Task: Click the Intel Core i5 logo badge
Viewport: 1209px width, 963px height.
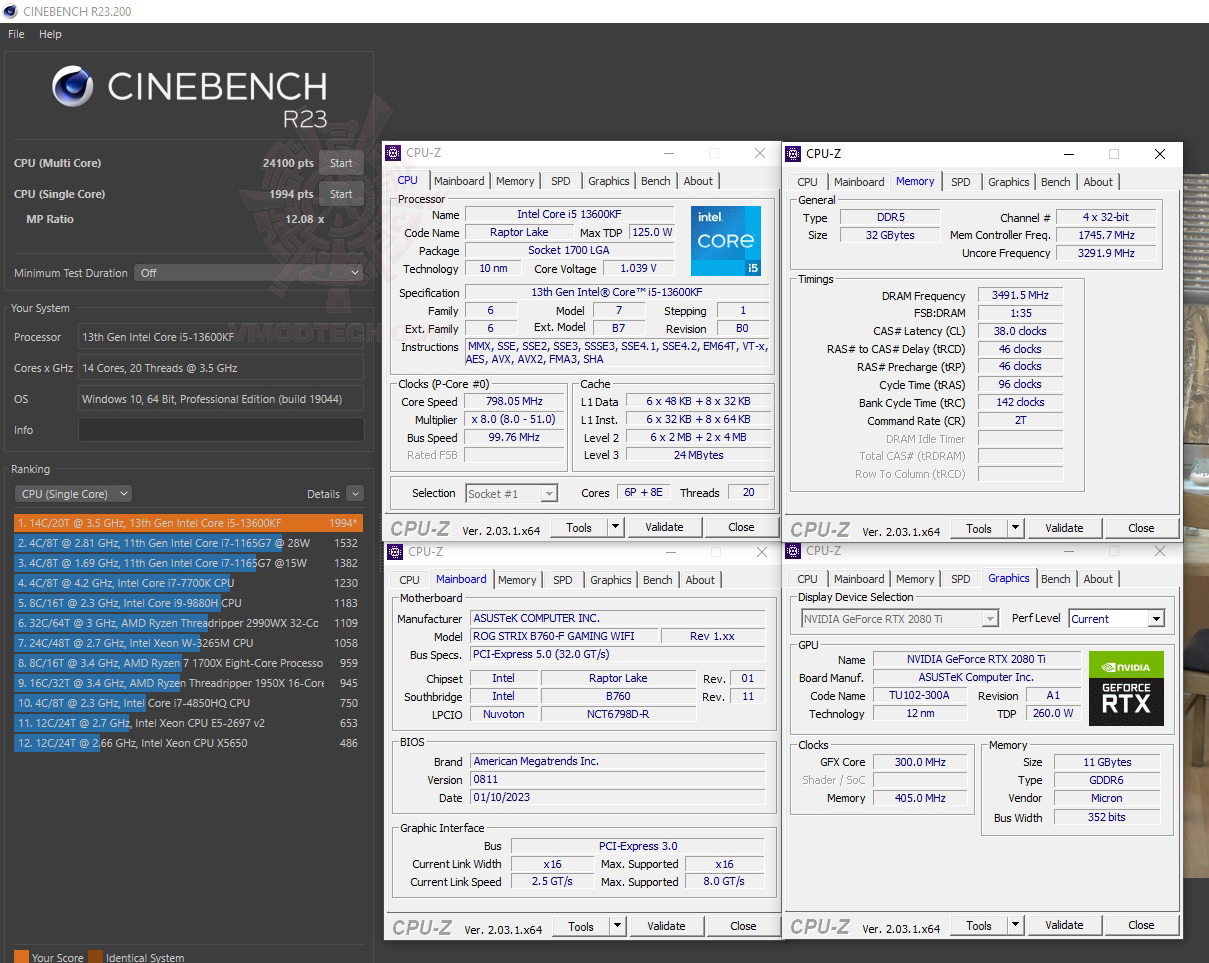Action: click(x=726, y=241)
